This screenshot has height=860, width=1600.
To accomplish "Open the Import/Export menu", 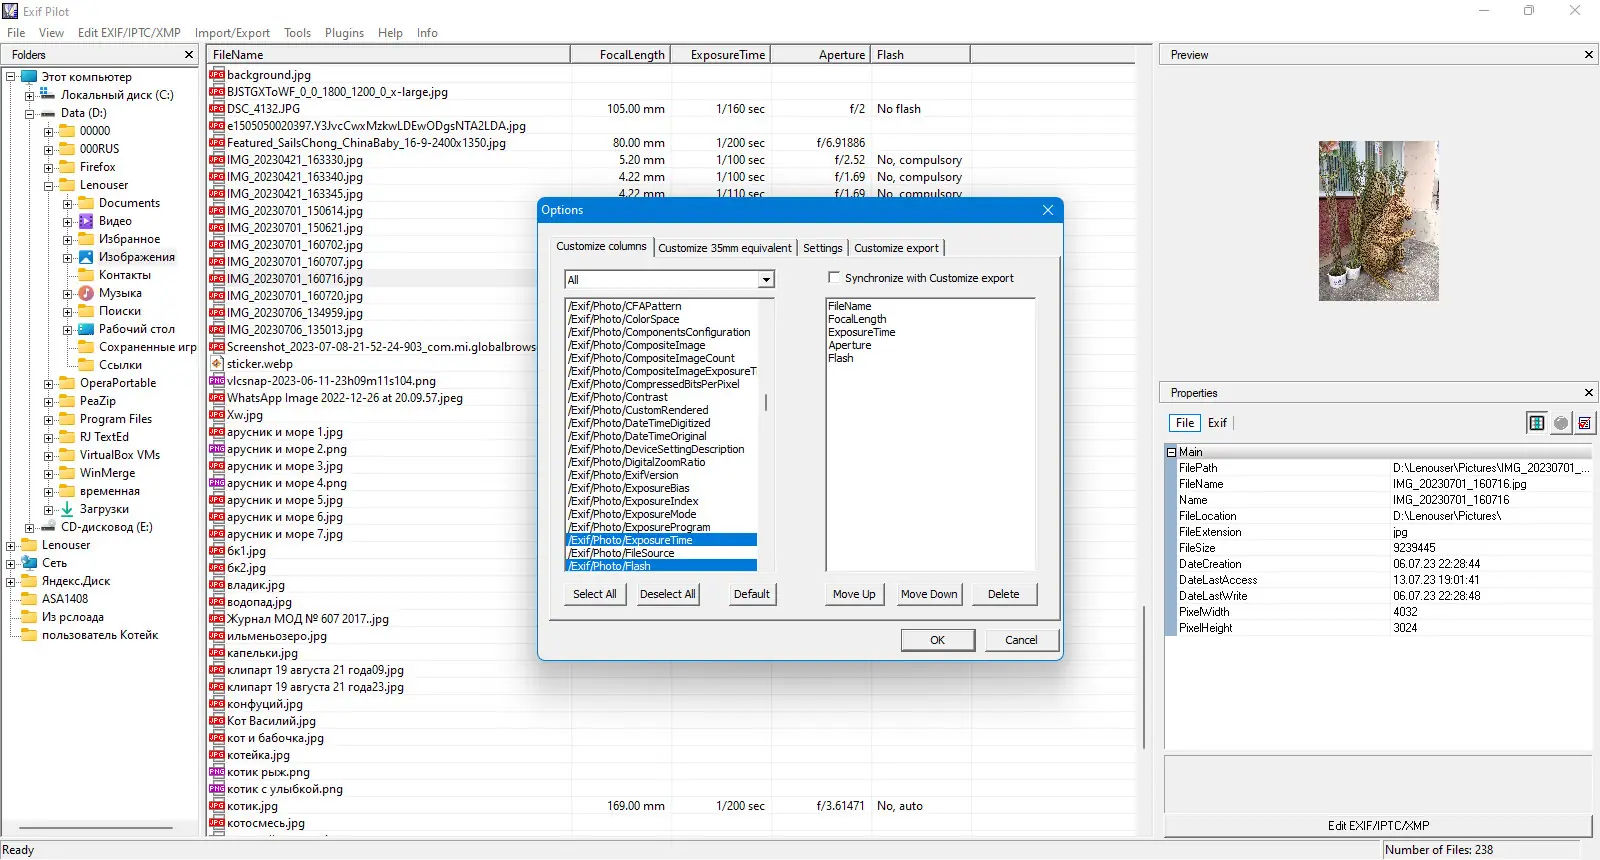I will point(232,33).
